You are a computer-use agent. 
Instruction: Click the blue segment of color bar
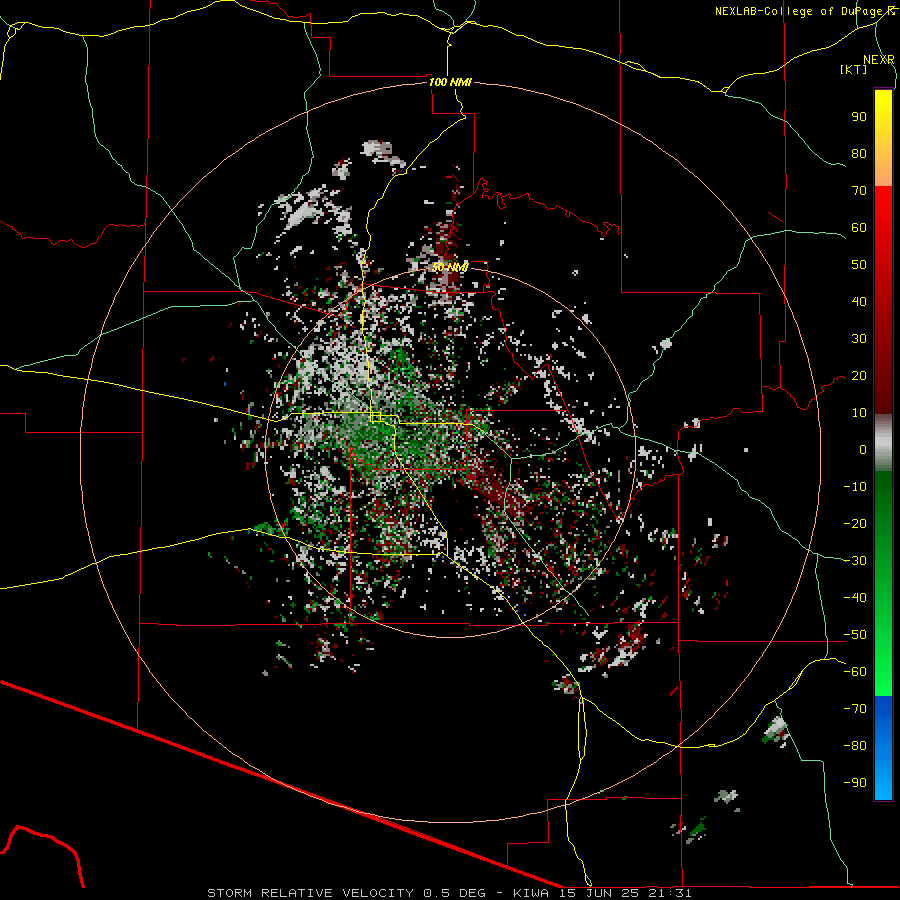[x=883, y=748]
